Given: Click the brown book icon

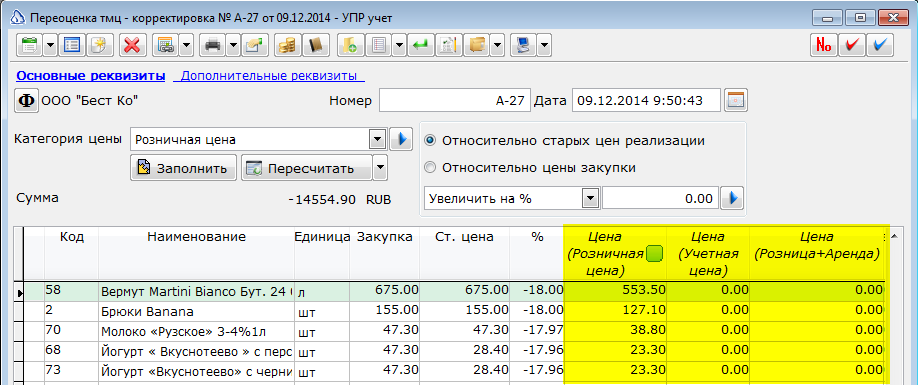Looking at the screenshot, I should click(316, 45).
